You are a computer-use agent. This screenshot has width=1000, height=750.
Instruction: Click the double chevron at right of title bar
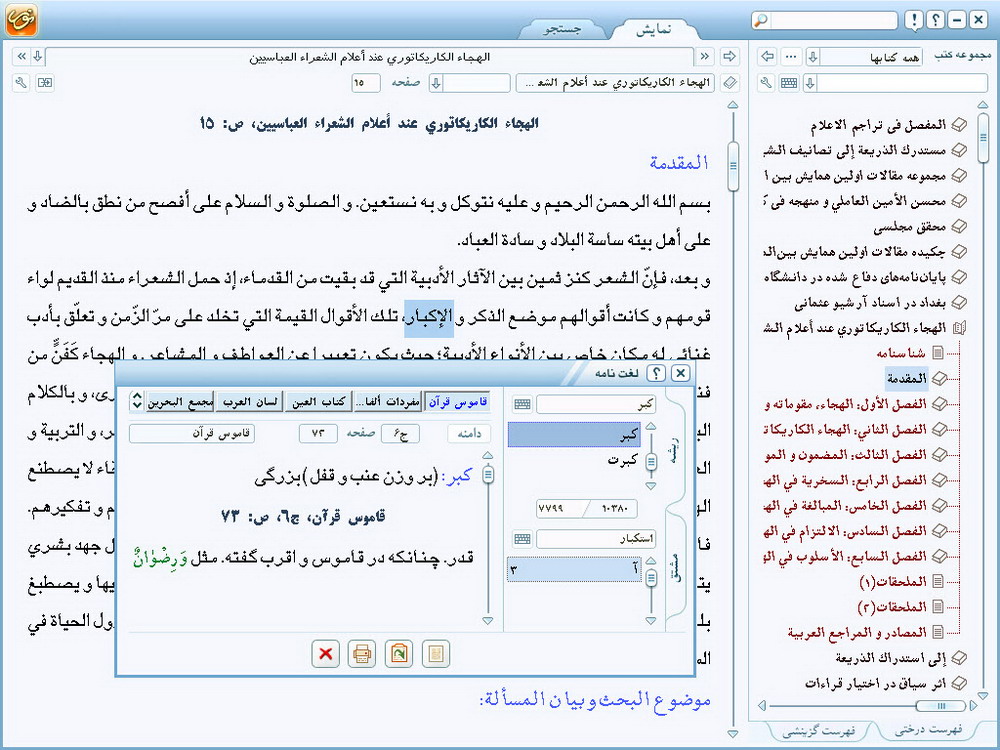tap(705, 57)
